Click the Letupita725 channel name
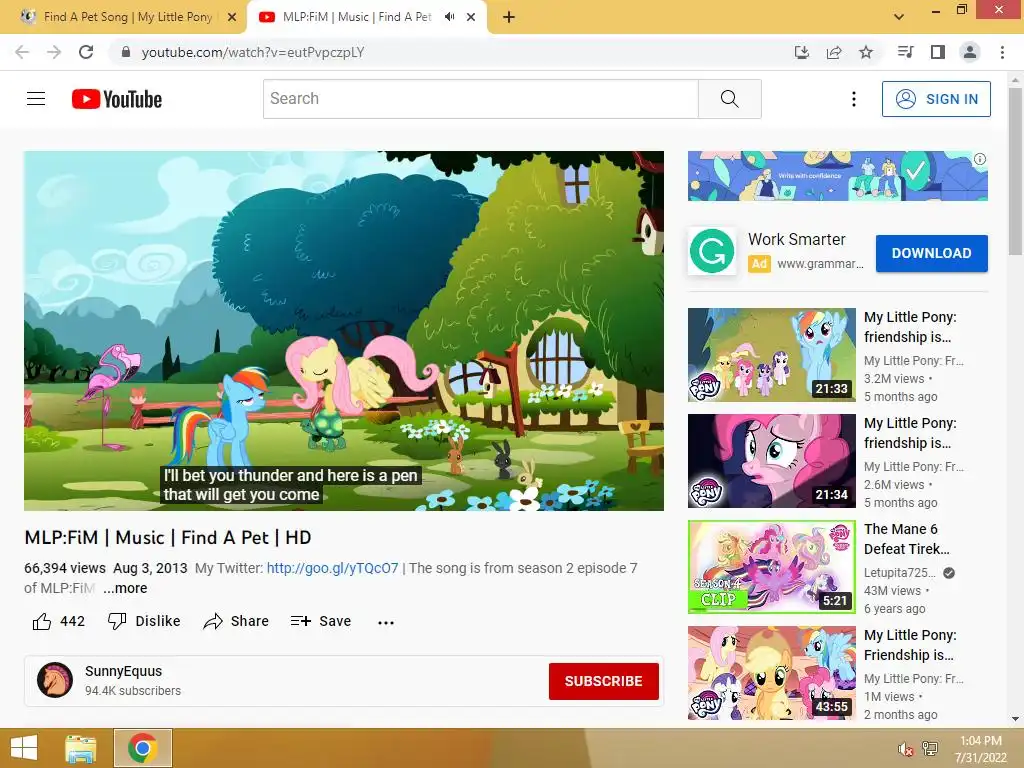This screenshot has height=768, width=1024. 899,573
